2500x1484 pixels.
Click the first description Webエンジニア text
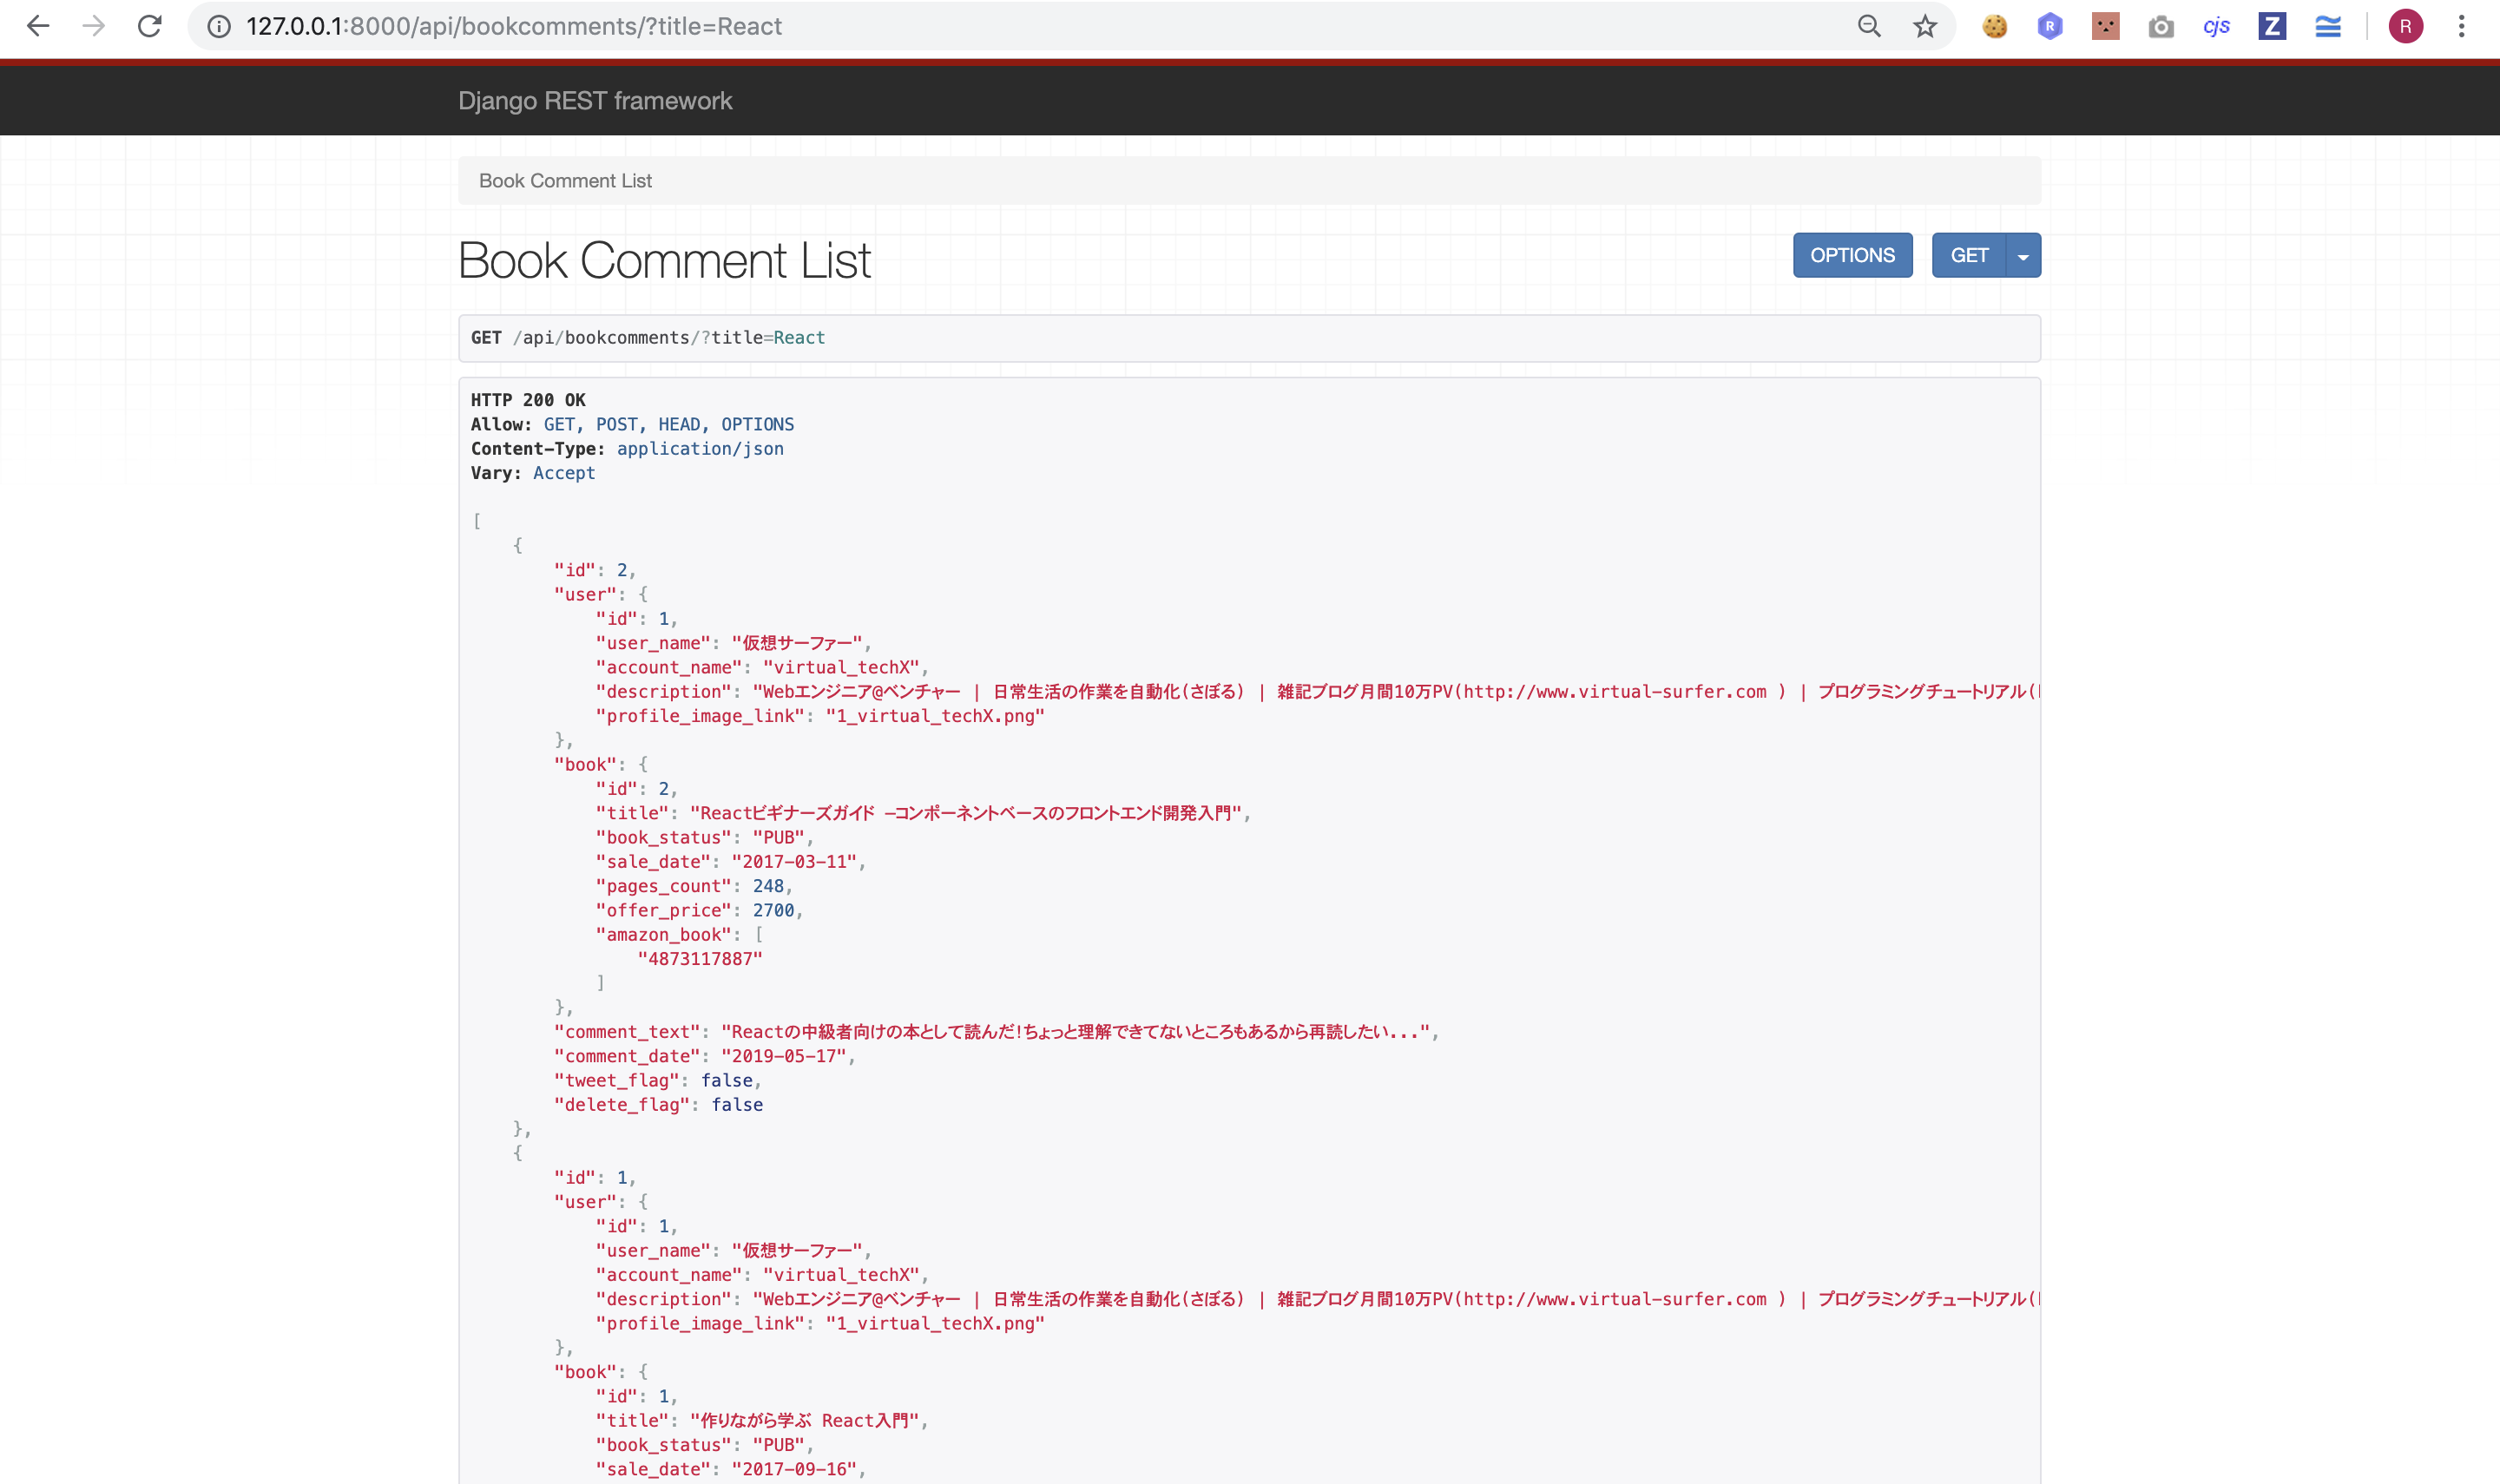(1396, 692)
